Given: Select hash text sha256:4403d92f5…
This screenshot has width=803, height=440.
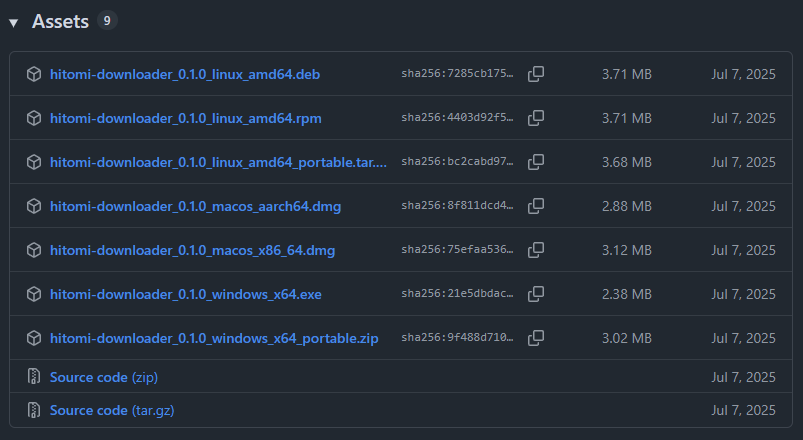Looking at the screenshot, I should click(x=457, y=117).
